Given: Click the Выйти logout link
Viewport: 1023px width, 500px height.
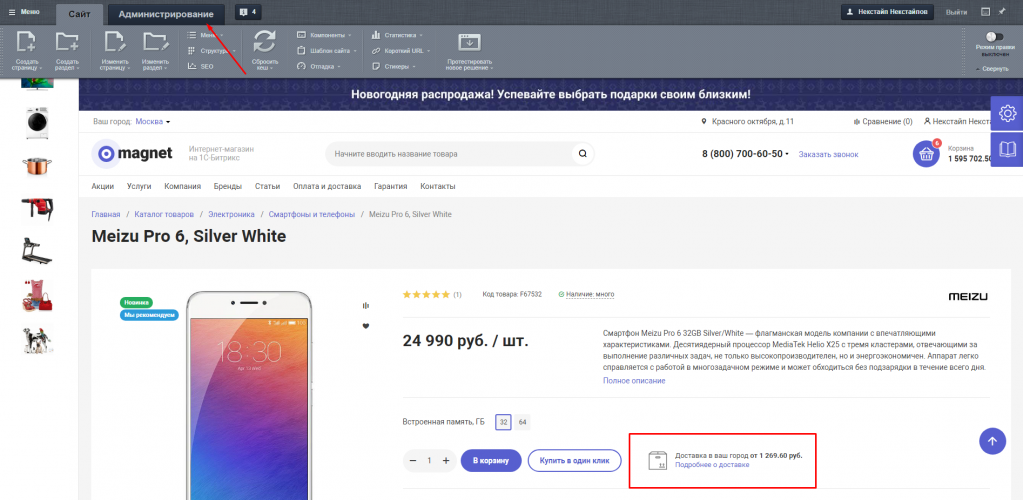Looking at the screenshot, I should point(956,12).
